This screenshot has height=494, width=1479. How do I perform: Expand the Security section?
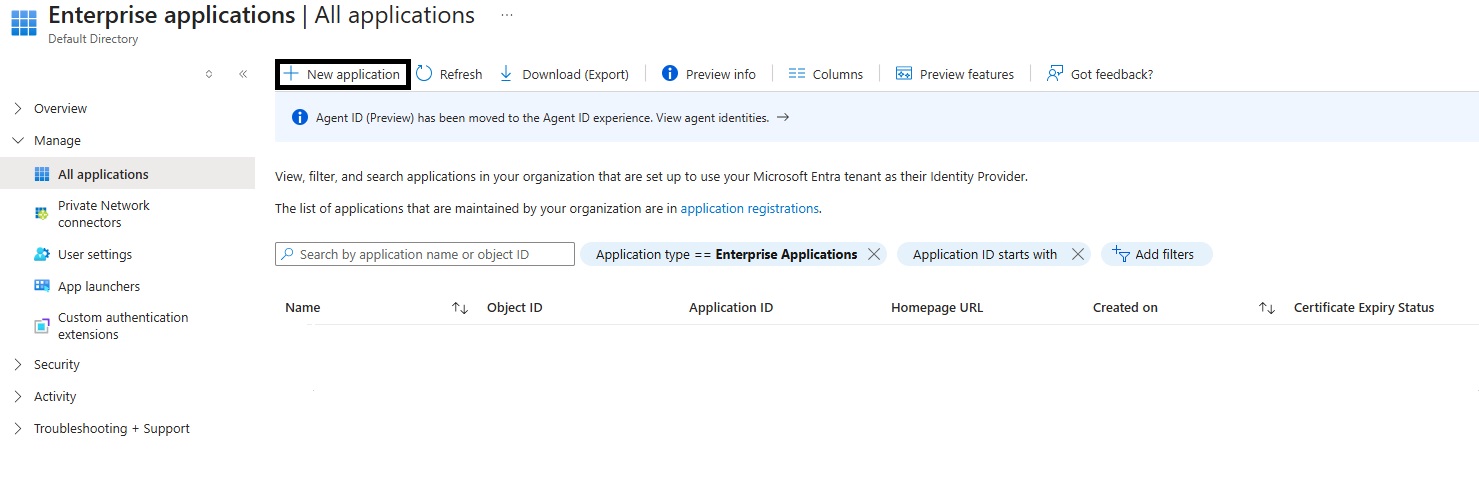(18, 364)
